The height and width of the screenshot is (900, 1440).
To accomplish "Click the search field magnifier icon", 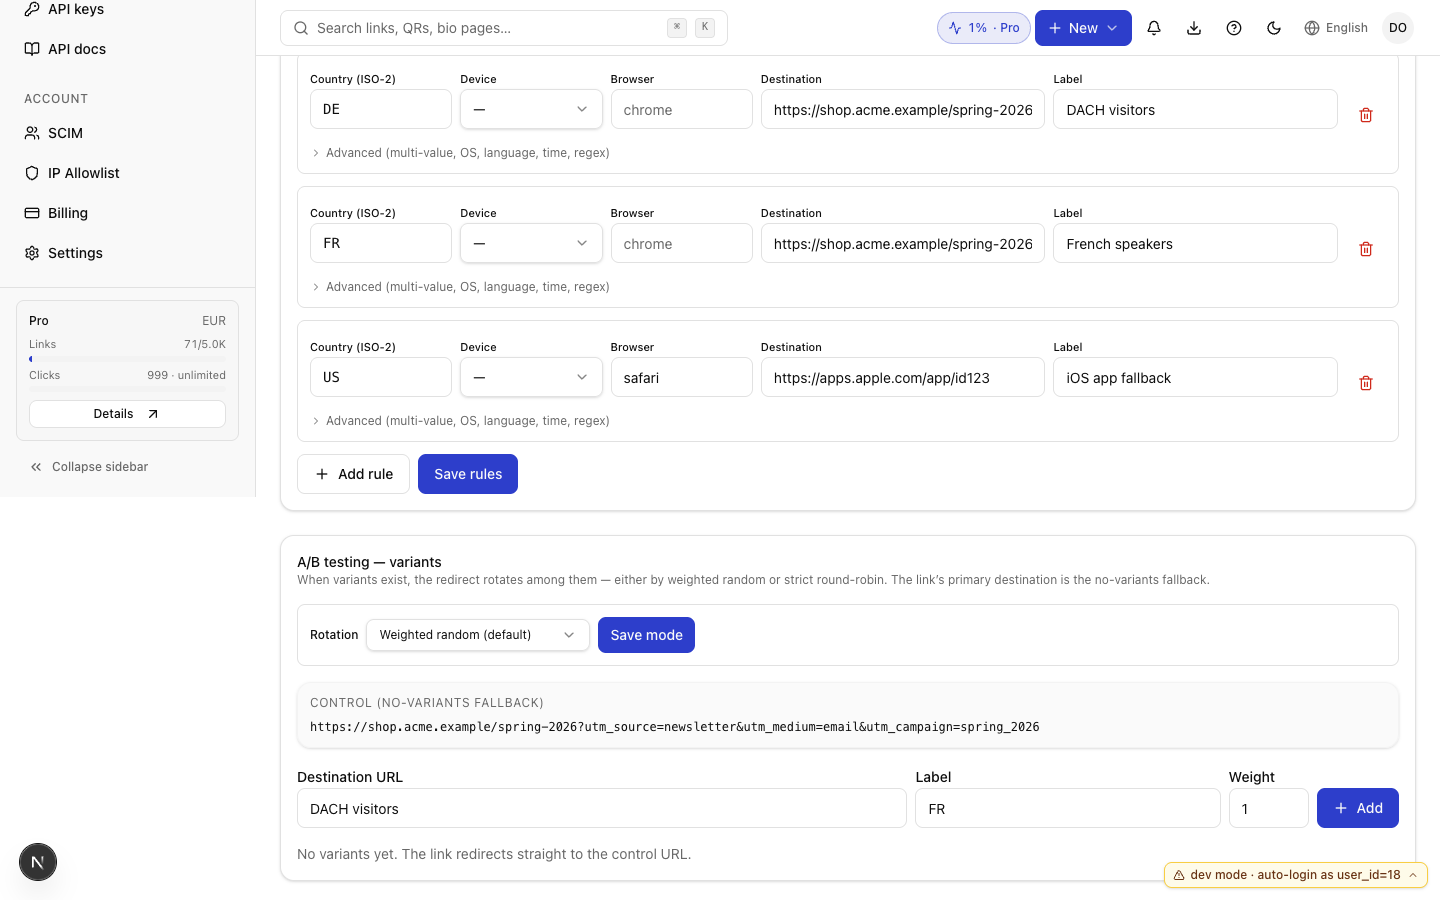I will 300,28.
